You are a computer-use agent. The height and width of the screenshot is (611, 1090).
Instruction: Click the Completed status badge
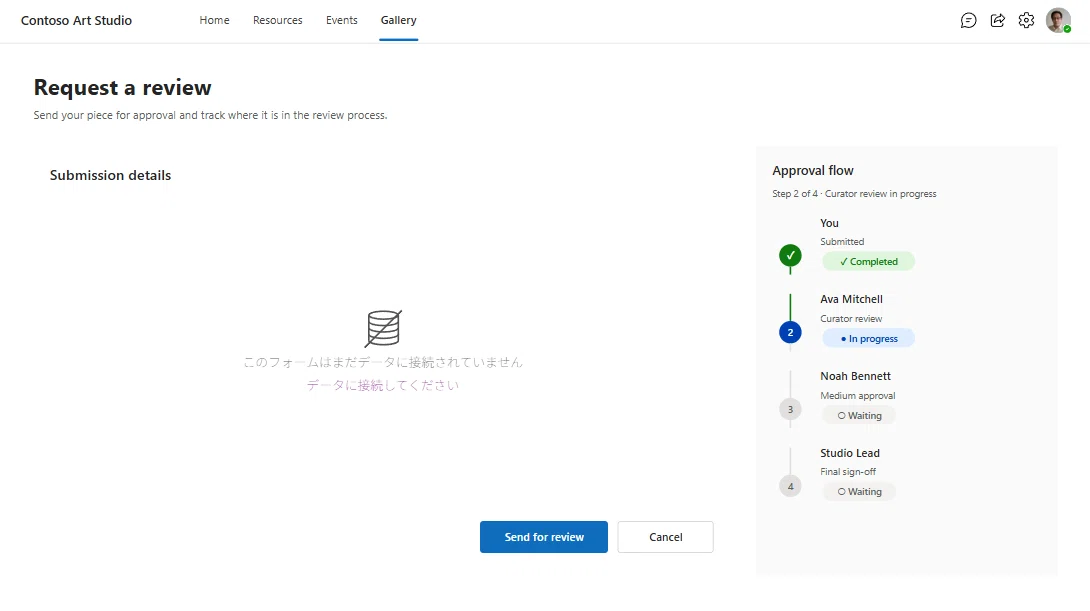[x=868, y=261]
